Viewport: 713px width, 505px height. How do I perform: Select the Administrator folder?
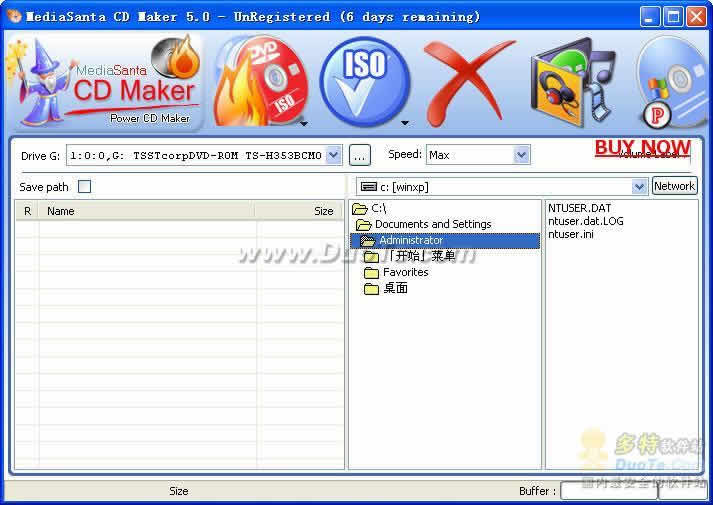(x=445, y=240)
